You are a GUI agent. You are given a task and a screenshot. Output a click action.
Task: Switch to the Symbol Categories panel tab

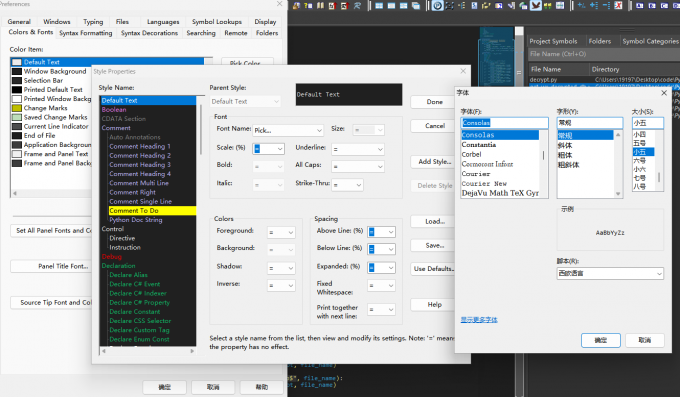click(x=650, y=41)
